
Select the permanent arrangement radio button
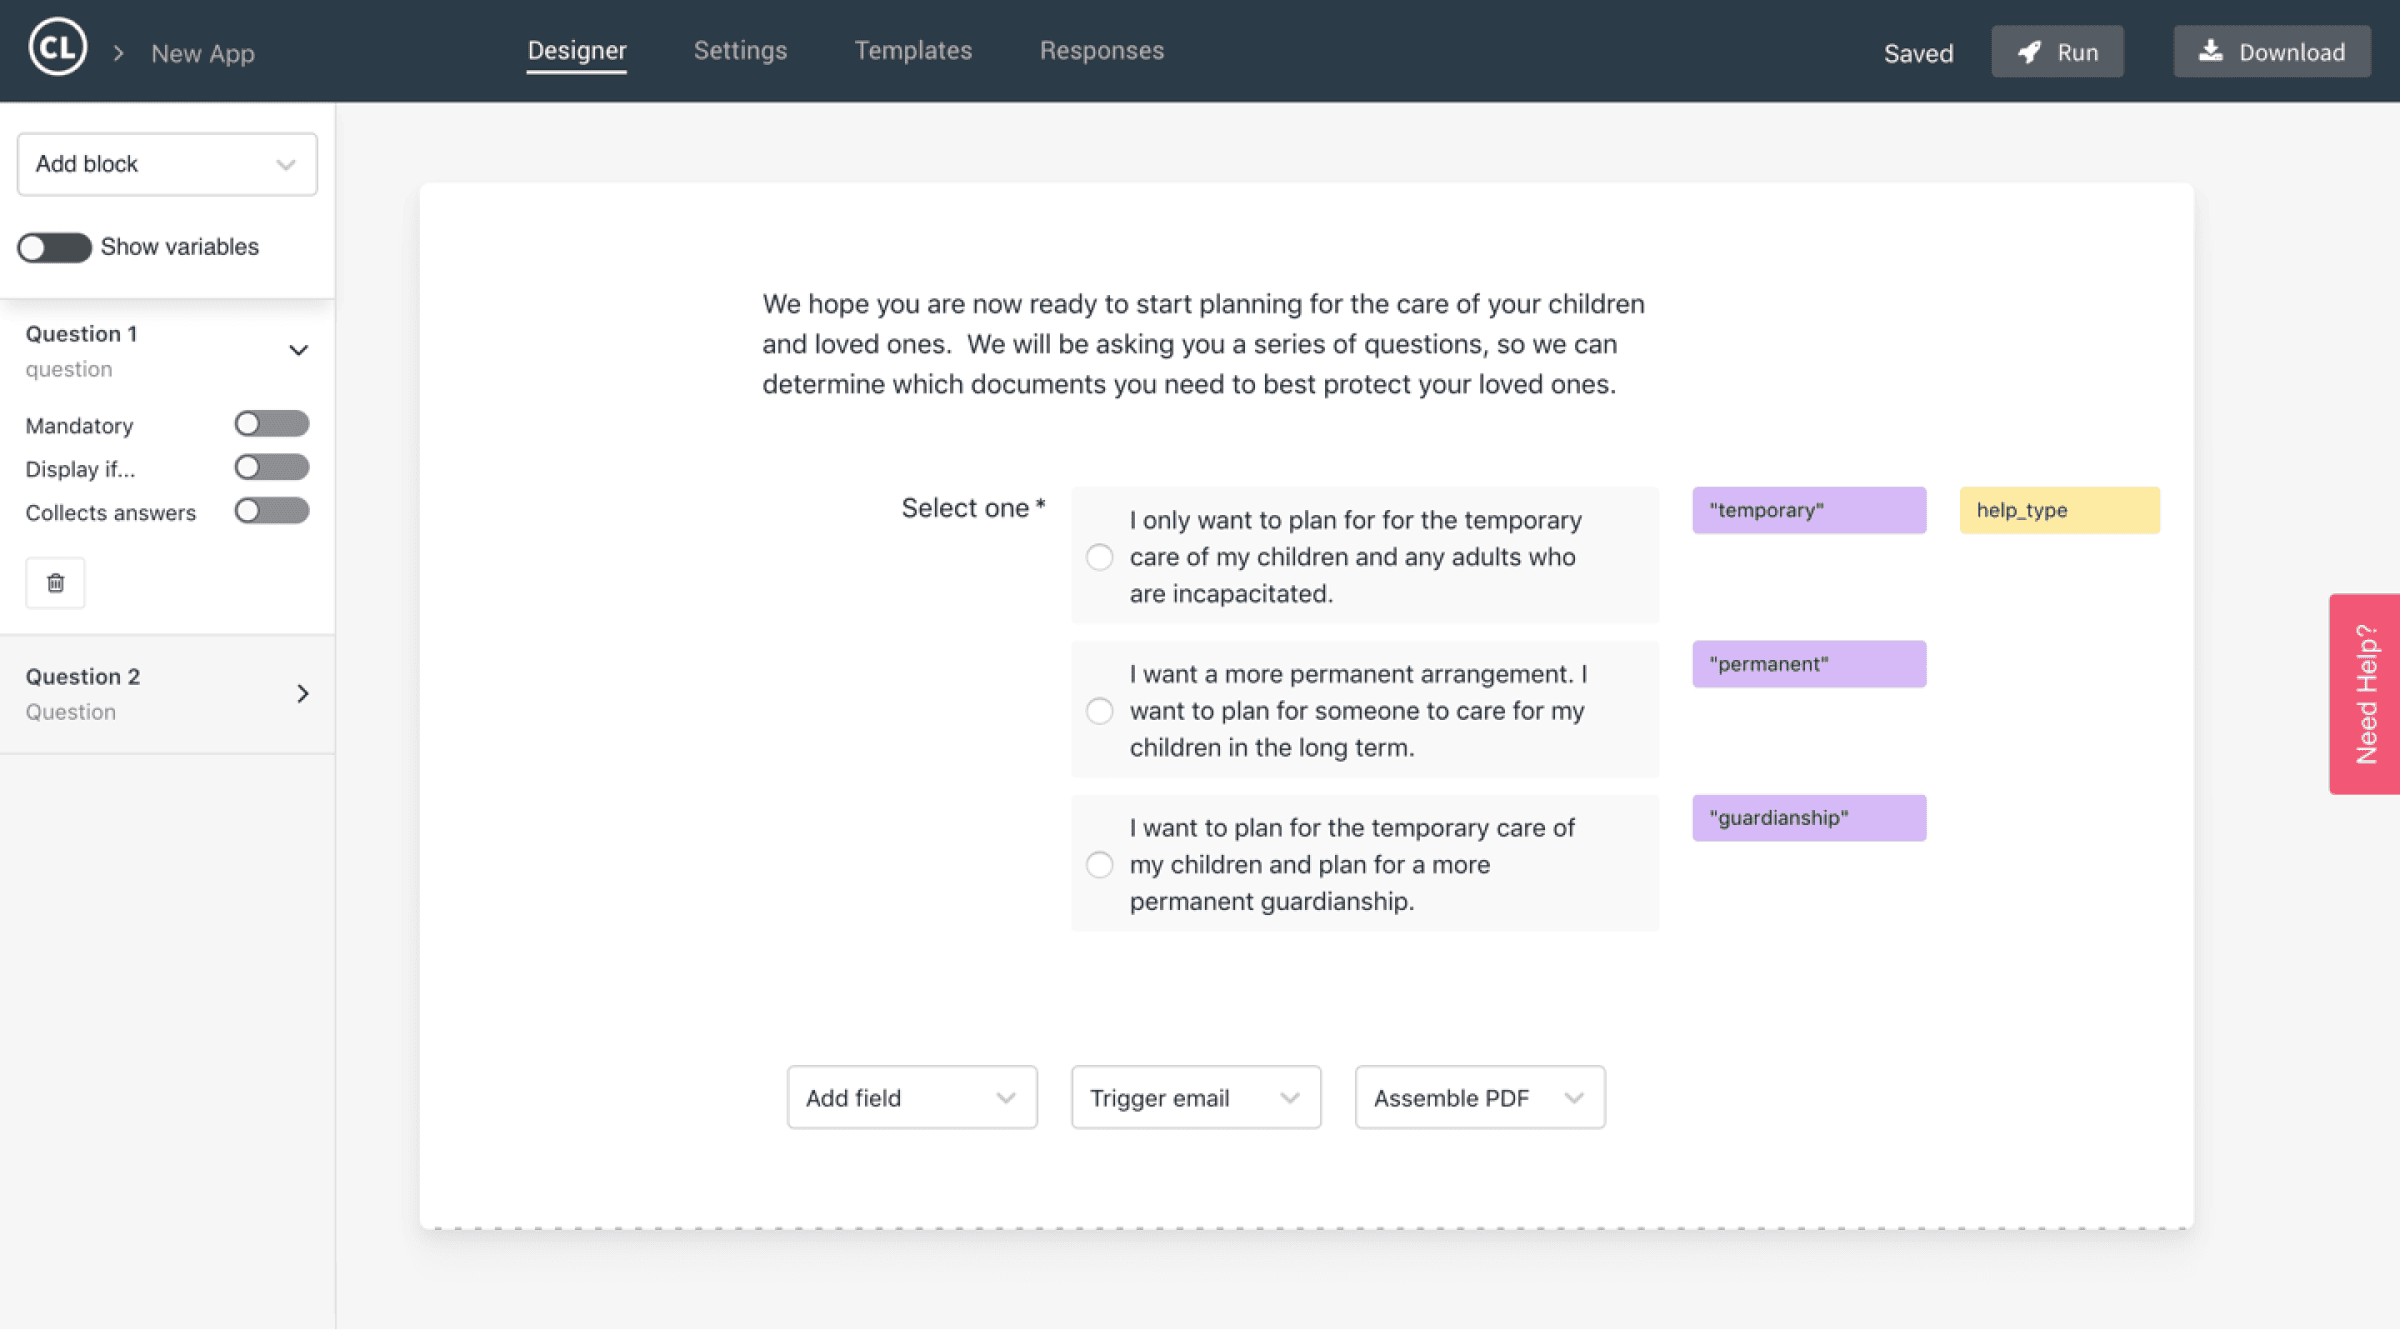click(x=1099, y=711)
